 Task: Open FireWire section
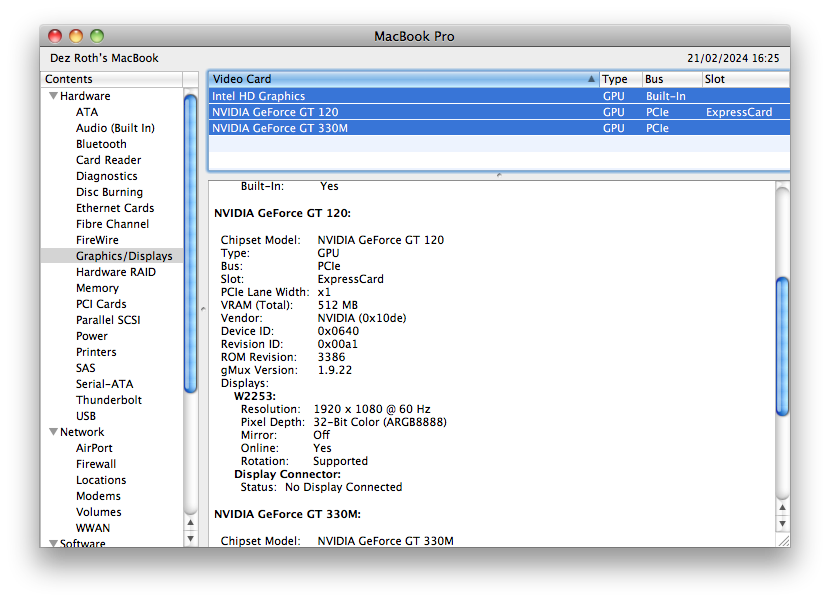(97, 240)
